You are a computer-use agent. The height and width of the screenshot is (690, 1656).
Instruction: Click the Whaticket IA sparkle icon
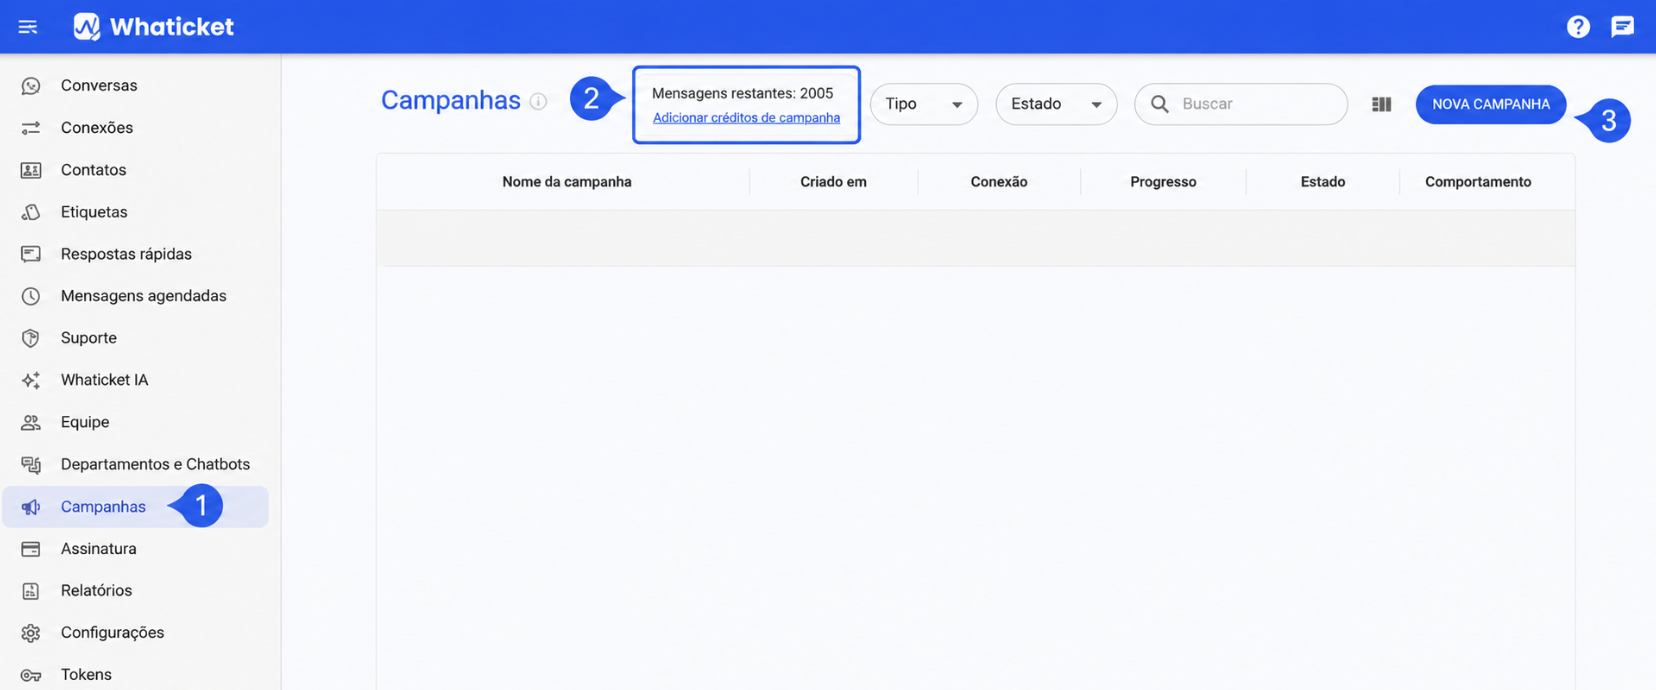click(31, 380)
